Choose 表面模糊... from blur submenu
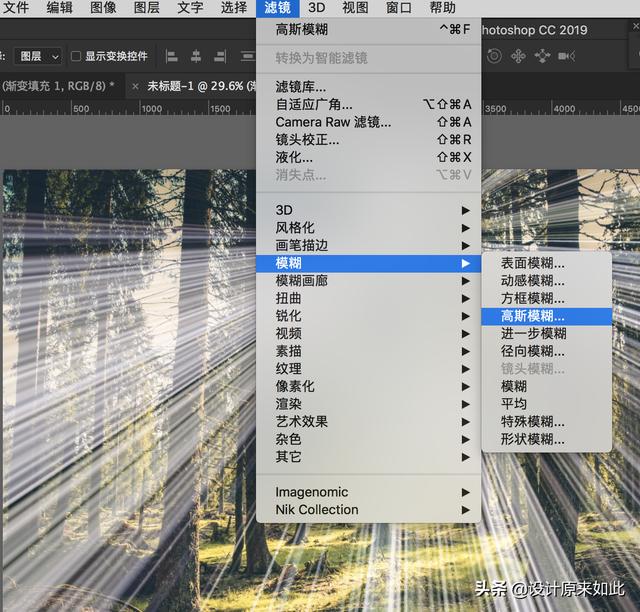640x612 pixels. click(x=547, y=263)
